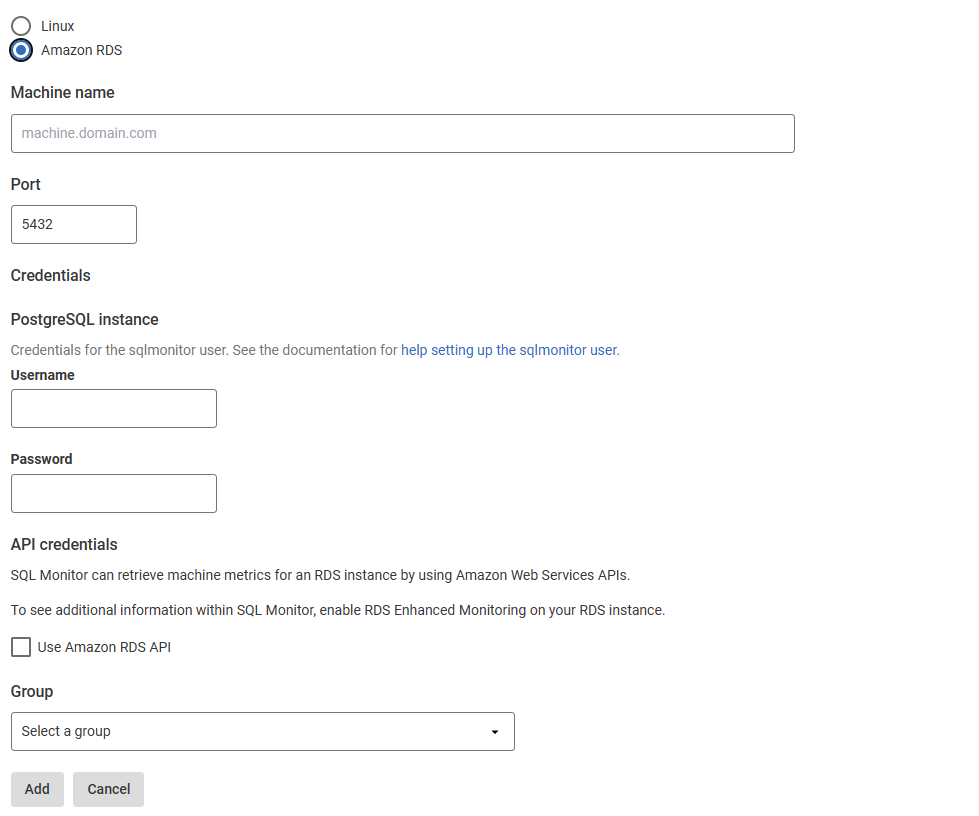Click the "Group" heading label
Screen dimensions: 979x816
pos(32,692)
